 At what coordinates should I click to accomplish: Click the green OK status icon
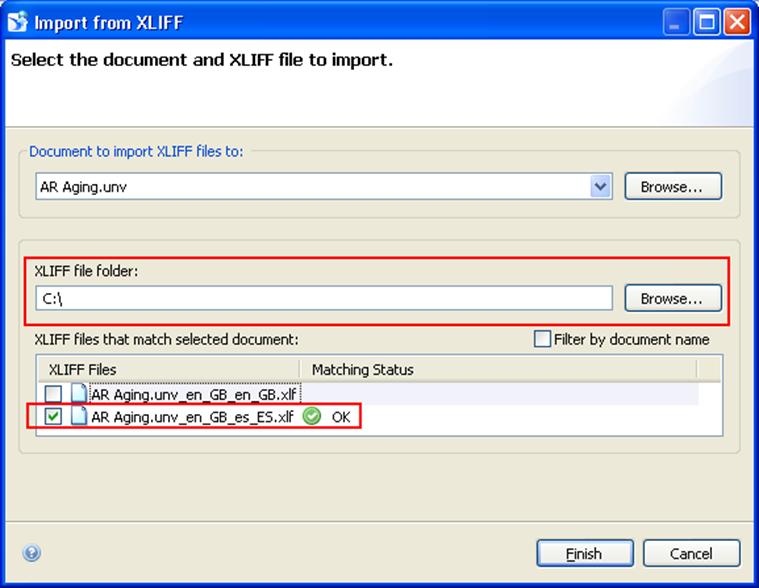pos(312,417)
